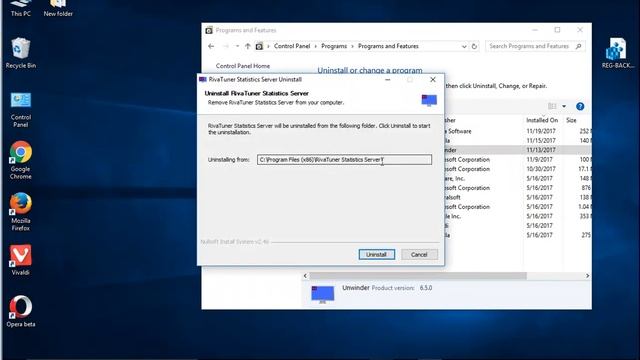This screenshot has height=360, width=640.
Task: Sort by Installed On column
Action: pyautogui.click(x=542, y=120)
